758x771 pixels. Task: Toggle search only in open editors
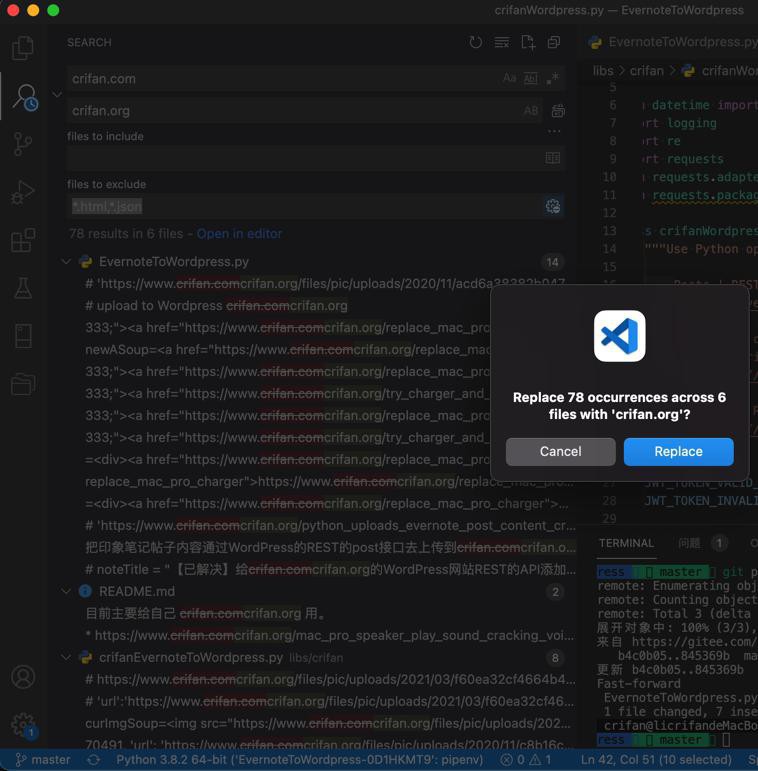coord(553,158)
